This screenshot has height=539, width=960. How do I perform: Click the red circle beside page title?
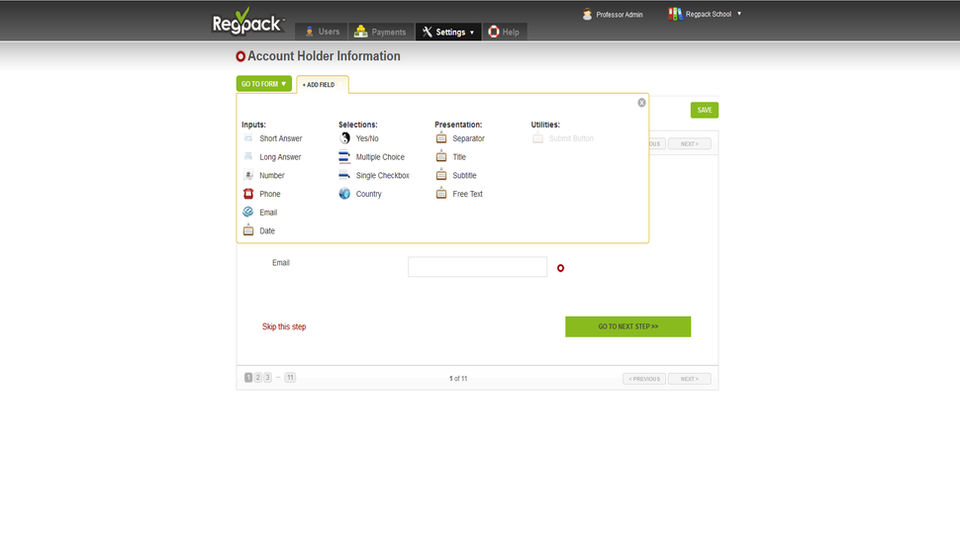[x=241, y=56]
